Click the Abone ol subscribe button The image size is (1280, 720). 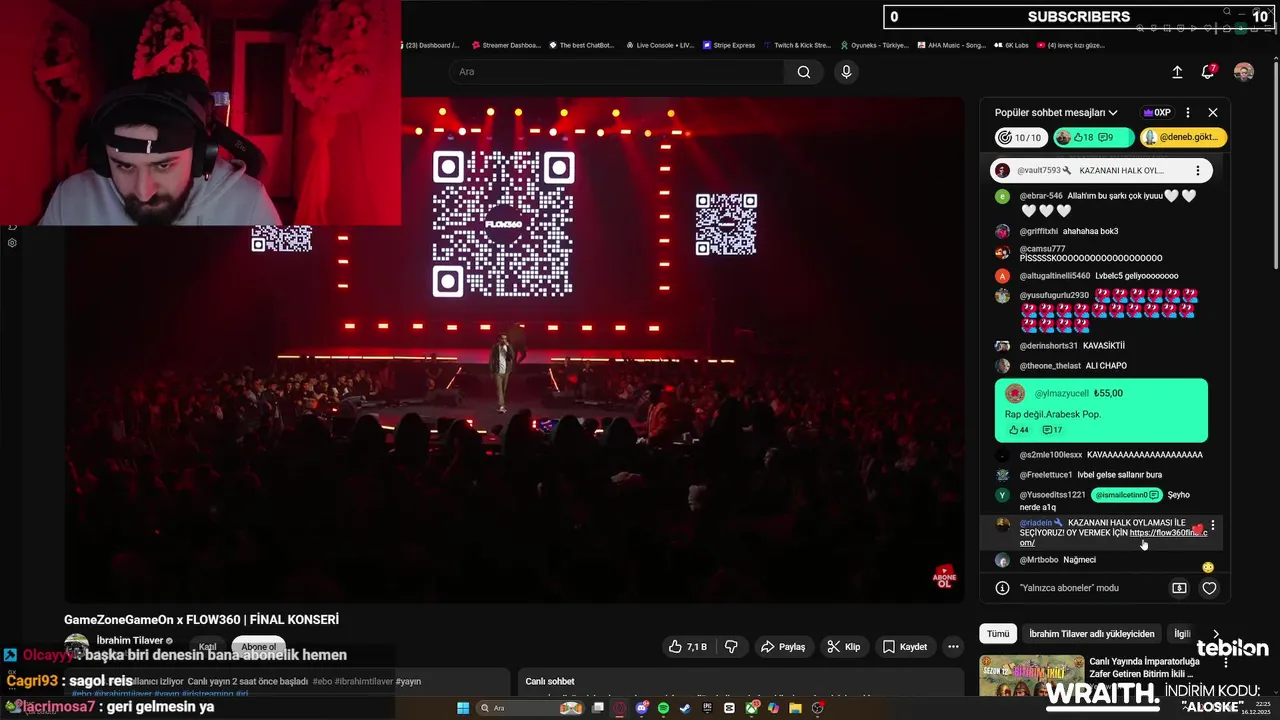pos(259,647)
